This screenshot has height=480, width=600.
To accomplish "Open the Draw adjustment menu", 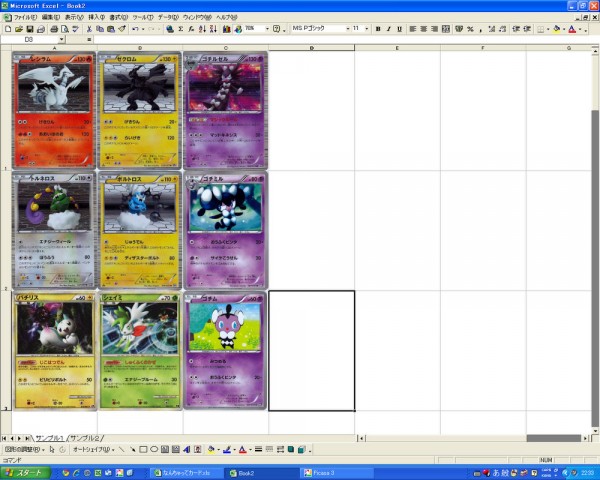I will coord(24,449).
